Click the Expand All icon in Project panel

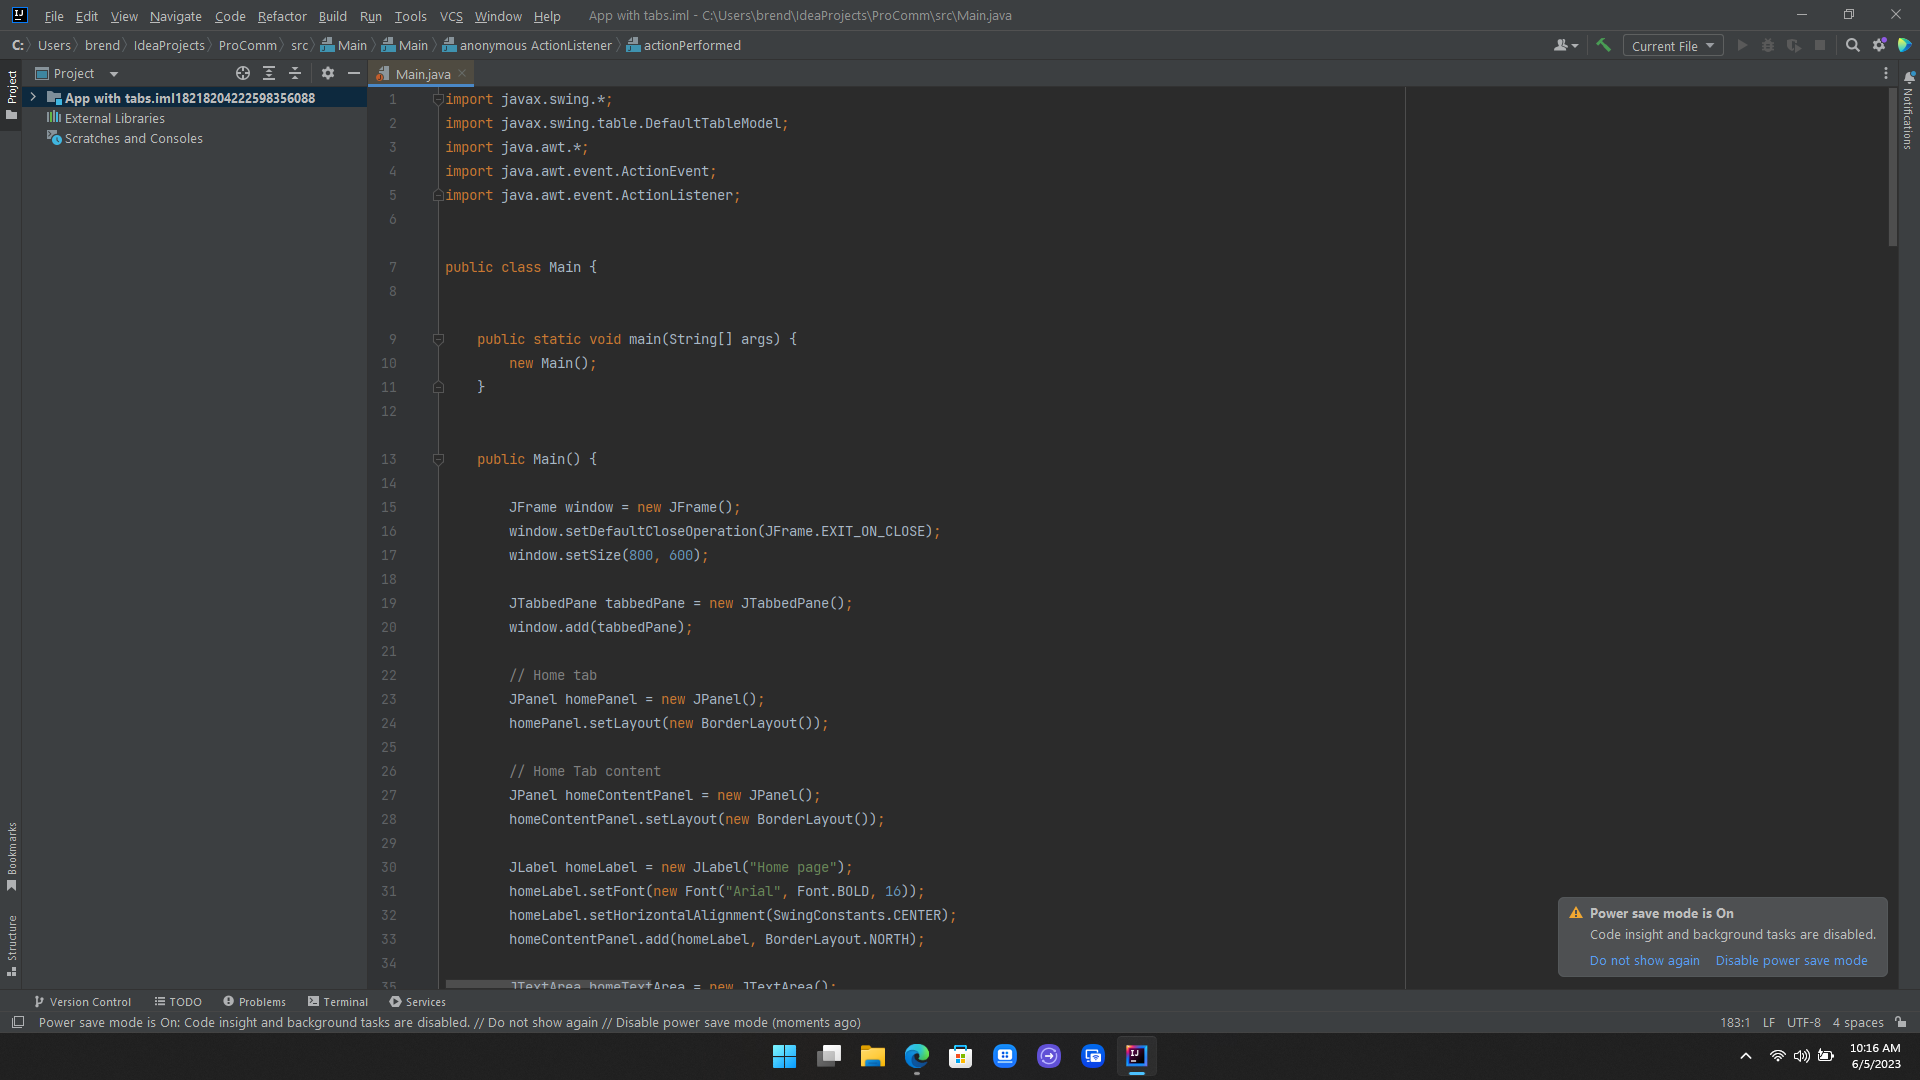pos(269,73)
